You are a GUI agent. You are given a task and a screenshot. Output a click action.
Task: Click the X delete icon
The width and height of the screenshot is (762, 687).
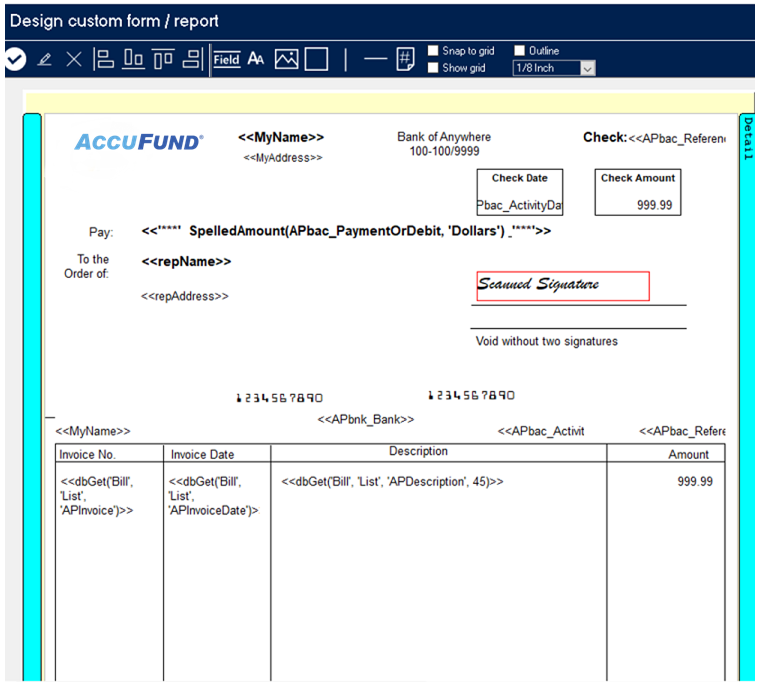[x=73, y=60]
